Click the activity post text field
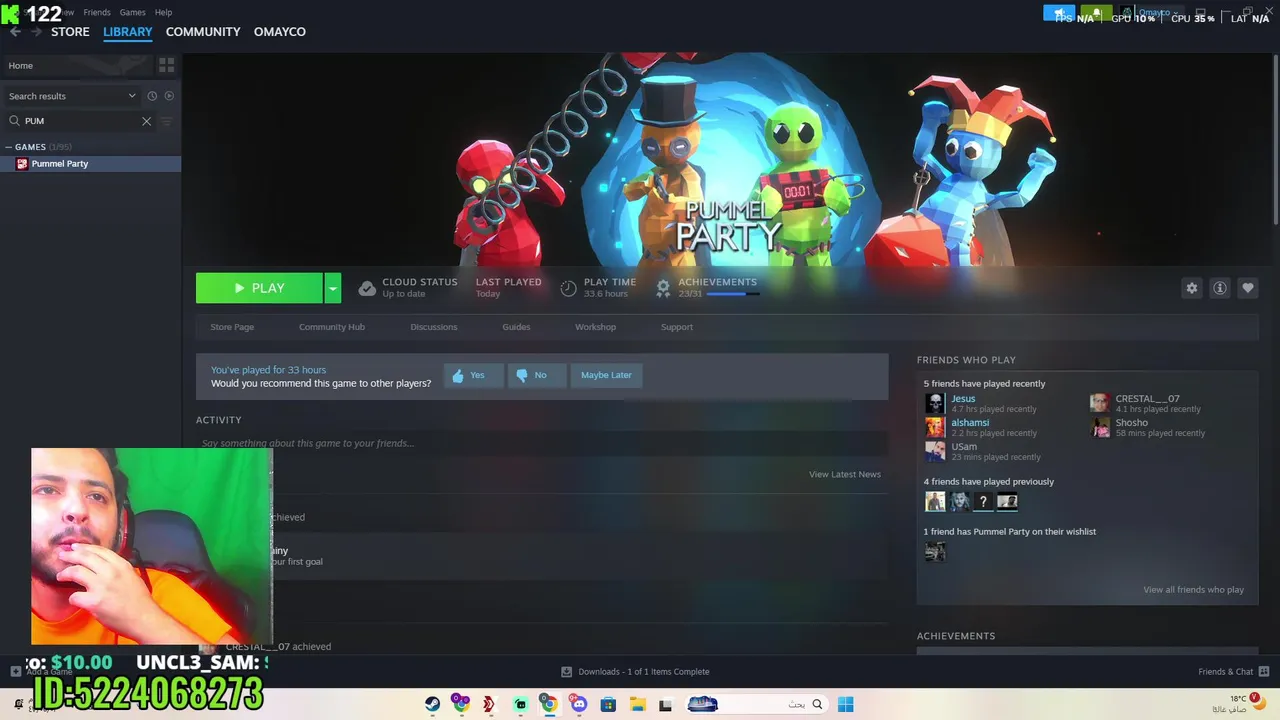The width and height of the screenshot is (1280, 720). pos(541,443)
